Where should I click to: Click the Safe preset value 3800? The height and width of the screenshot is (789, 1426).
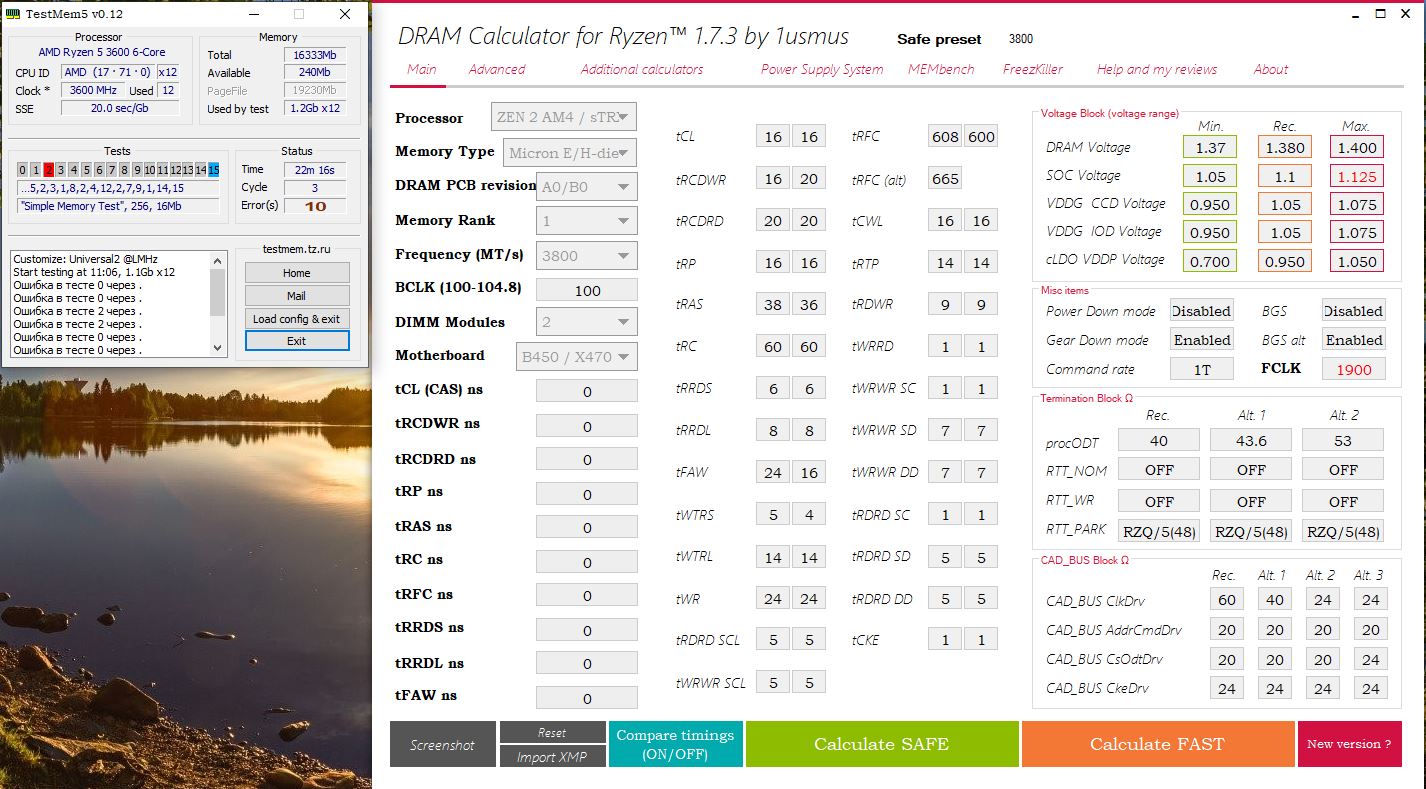pos(1021,39)
